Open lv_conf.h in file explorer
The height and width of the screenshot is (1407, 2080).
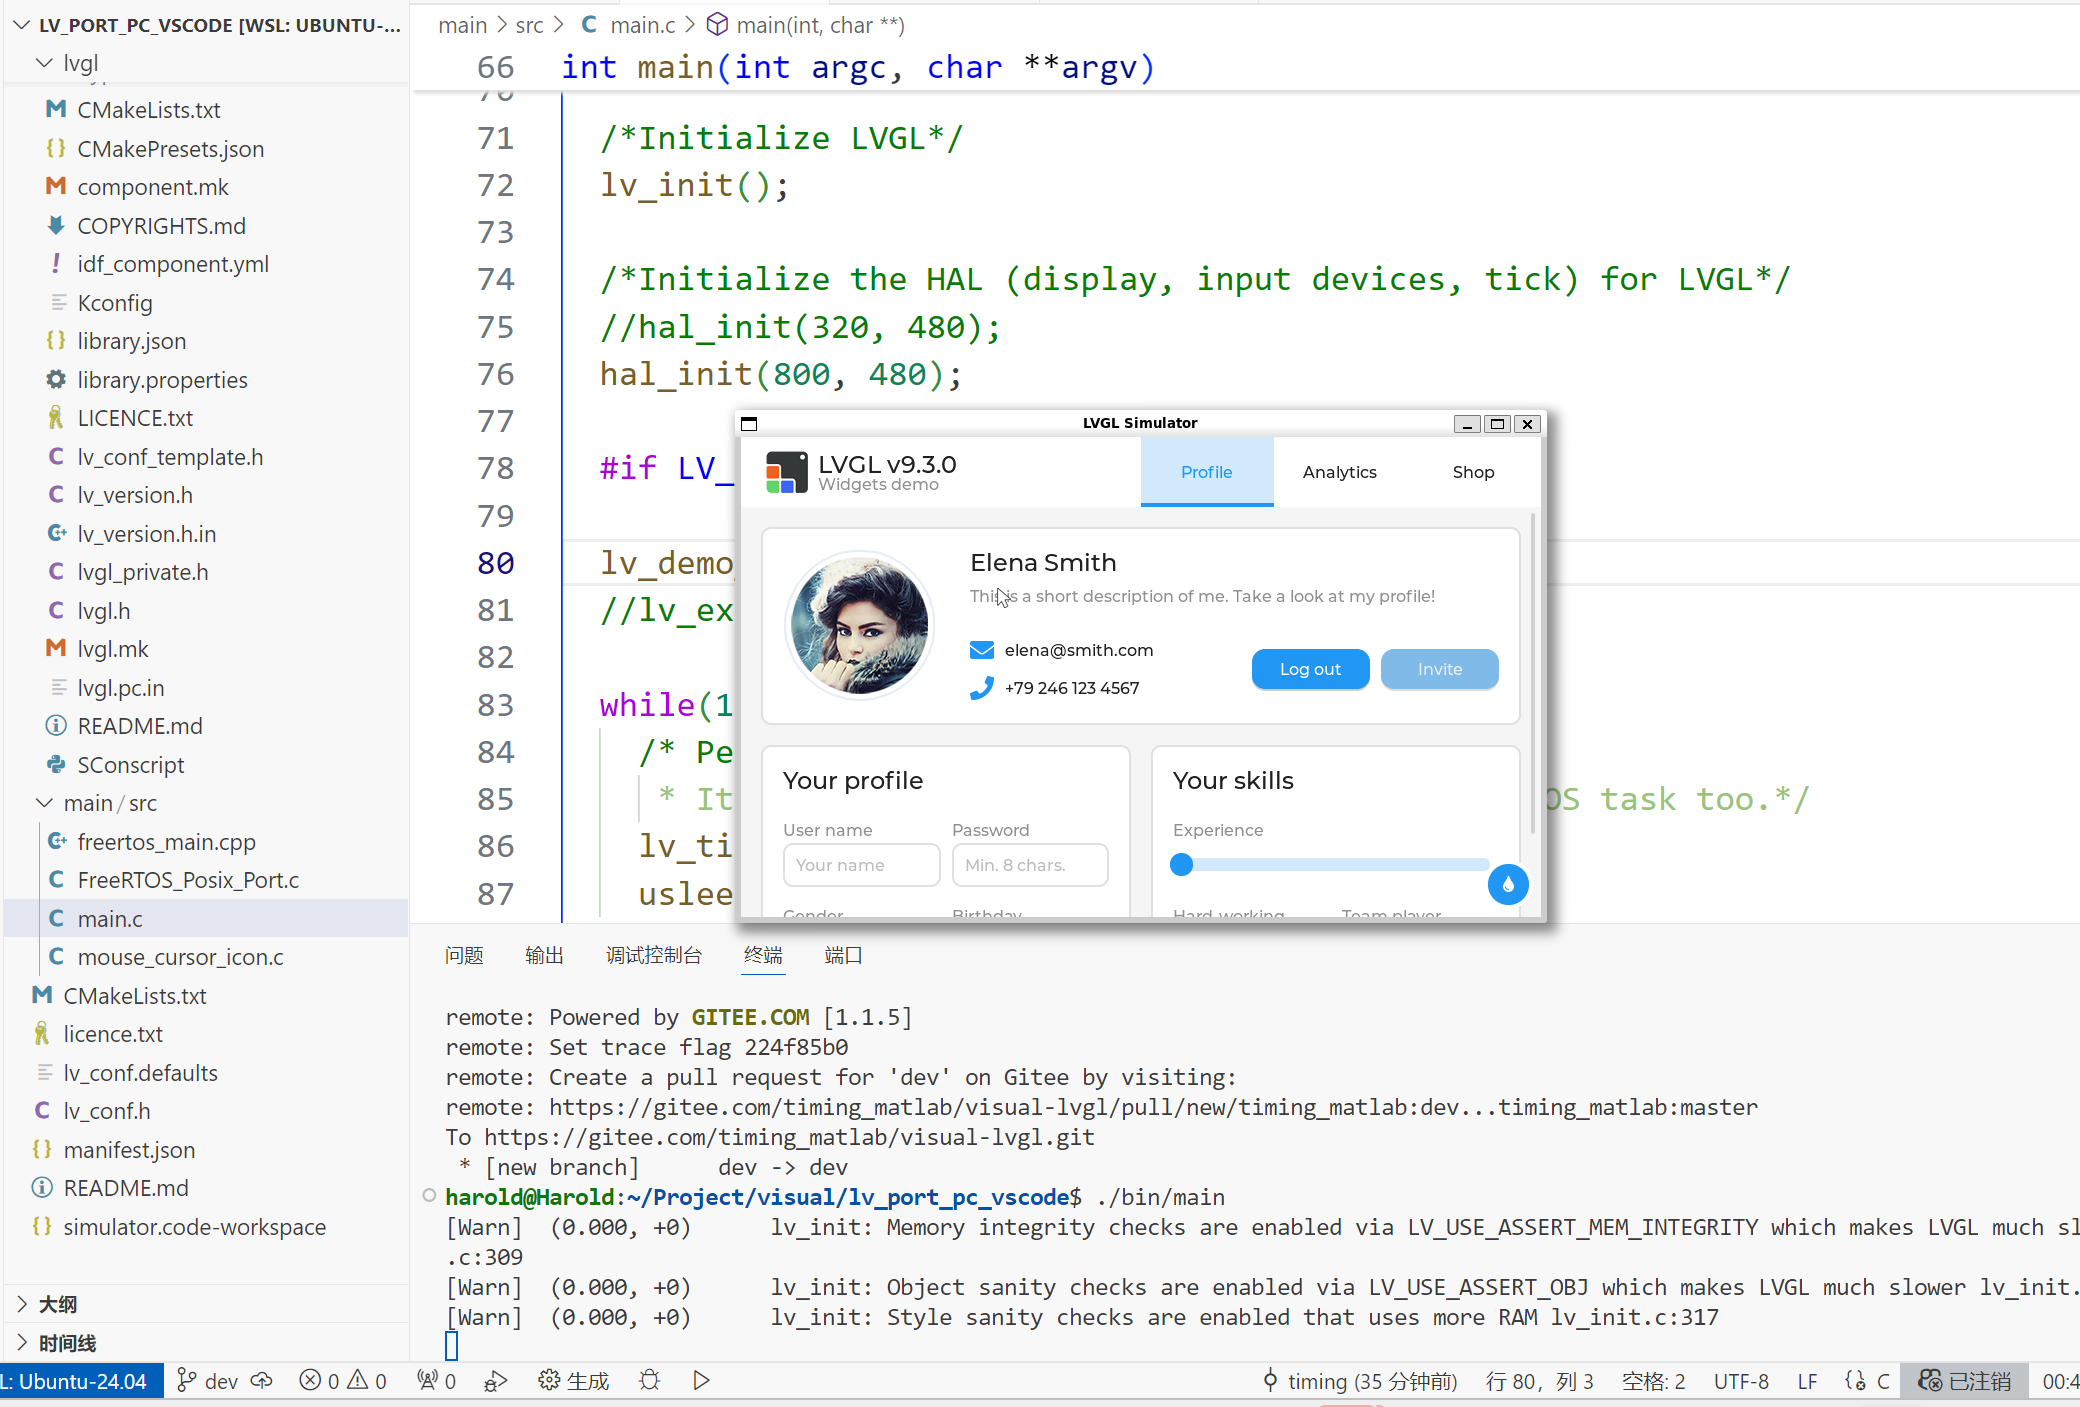tap(106, 1111)
